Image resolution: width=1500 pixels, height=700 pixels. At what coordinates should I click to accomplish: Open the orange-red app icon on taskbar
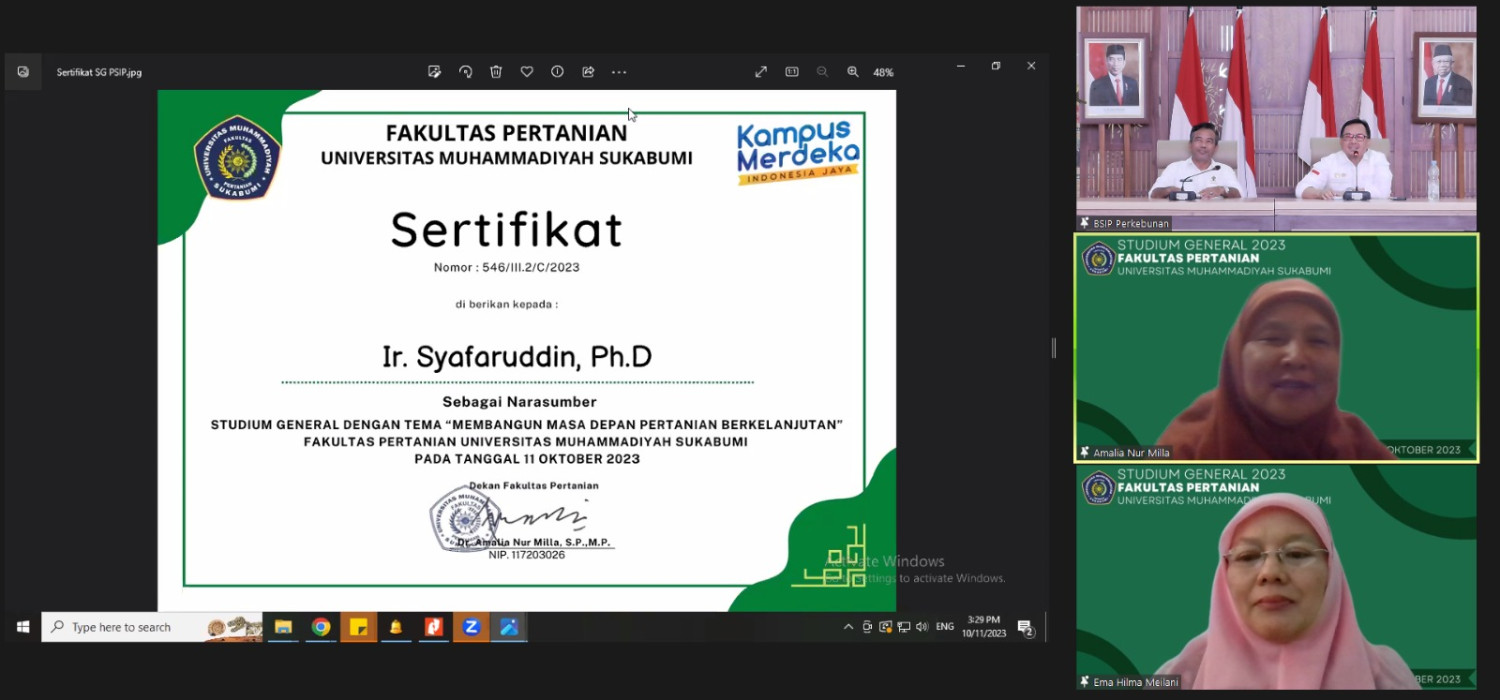[x=433, y=627]
